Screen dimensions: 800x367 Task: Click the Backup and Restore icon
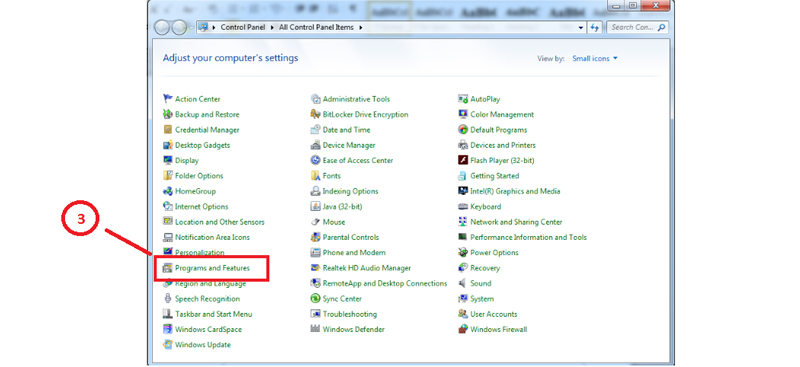167,114
